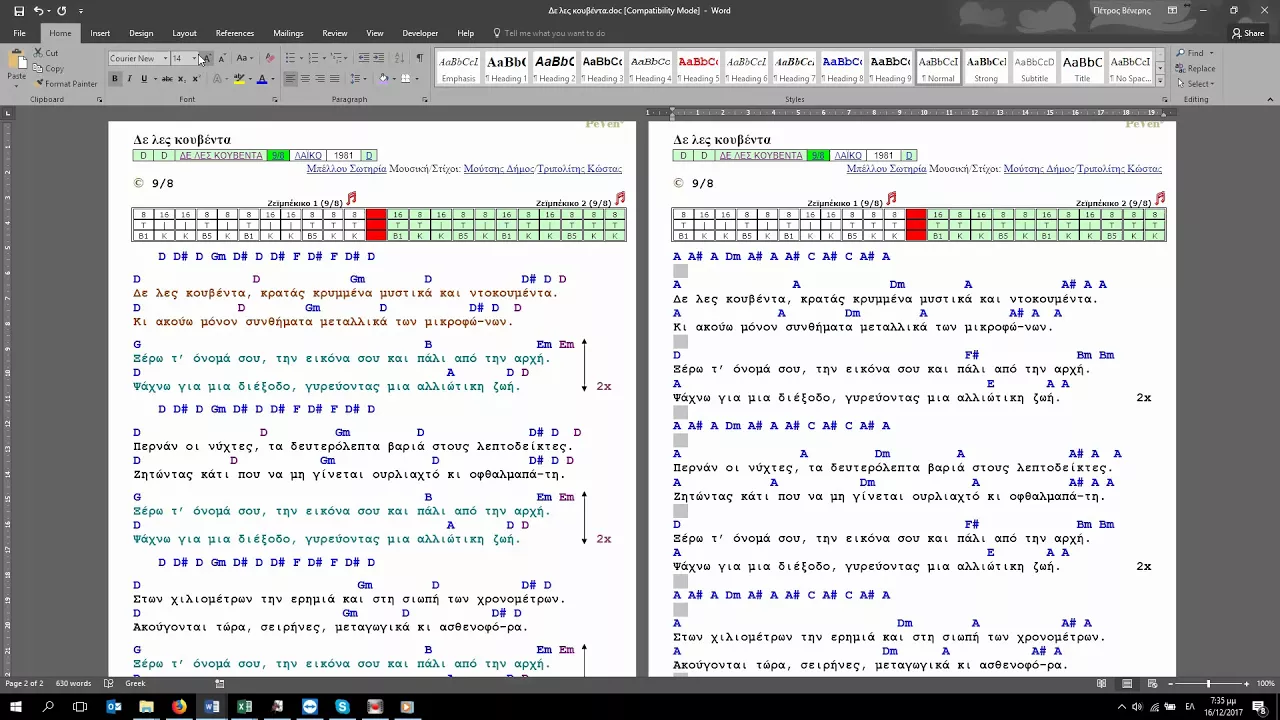Sort the selected text alphabetically
Viewport: 1280px width, 720px height.
[400, 58]
